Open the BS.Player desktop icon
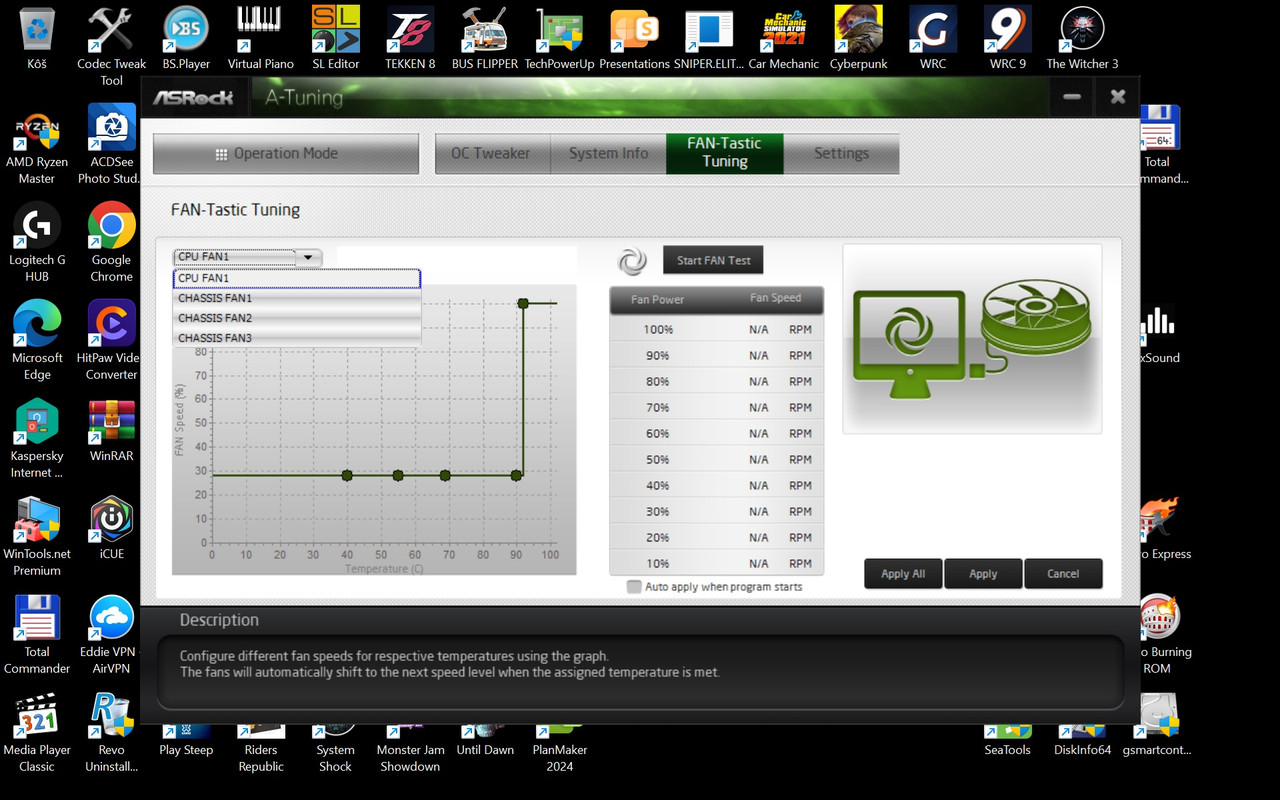 pos(186,38)
